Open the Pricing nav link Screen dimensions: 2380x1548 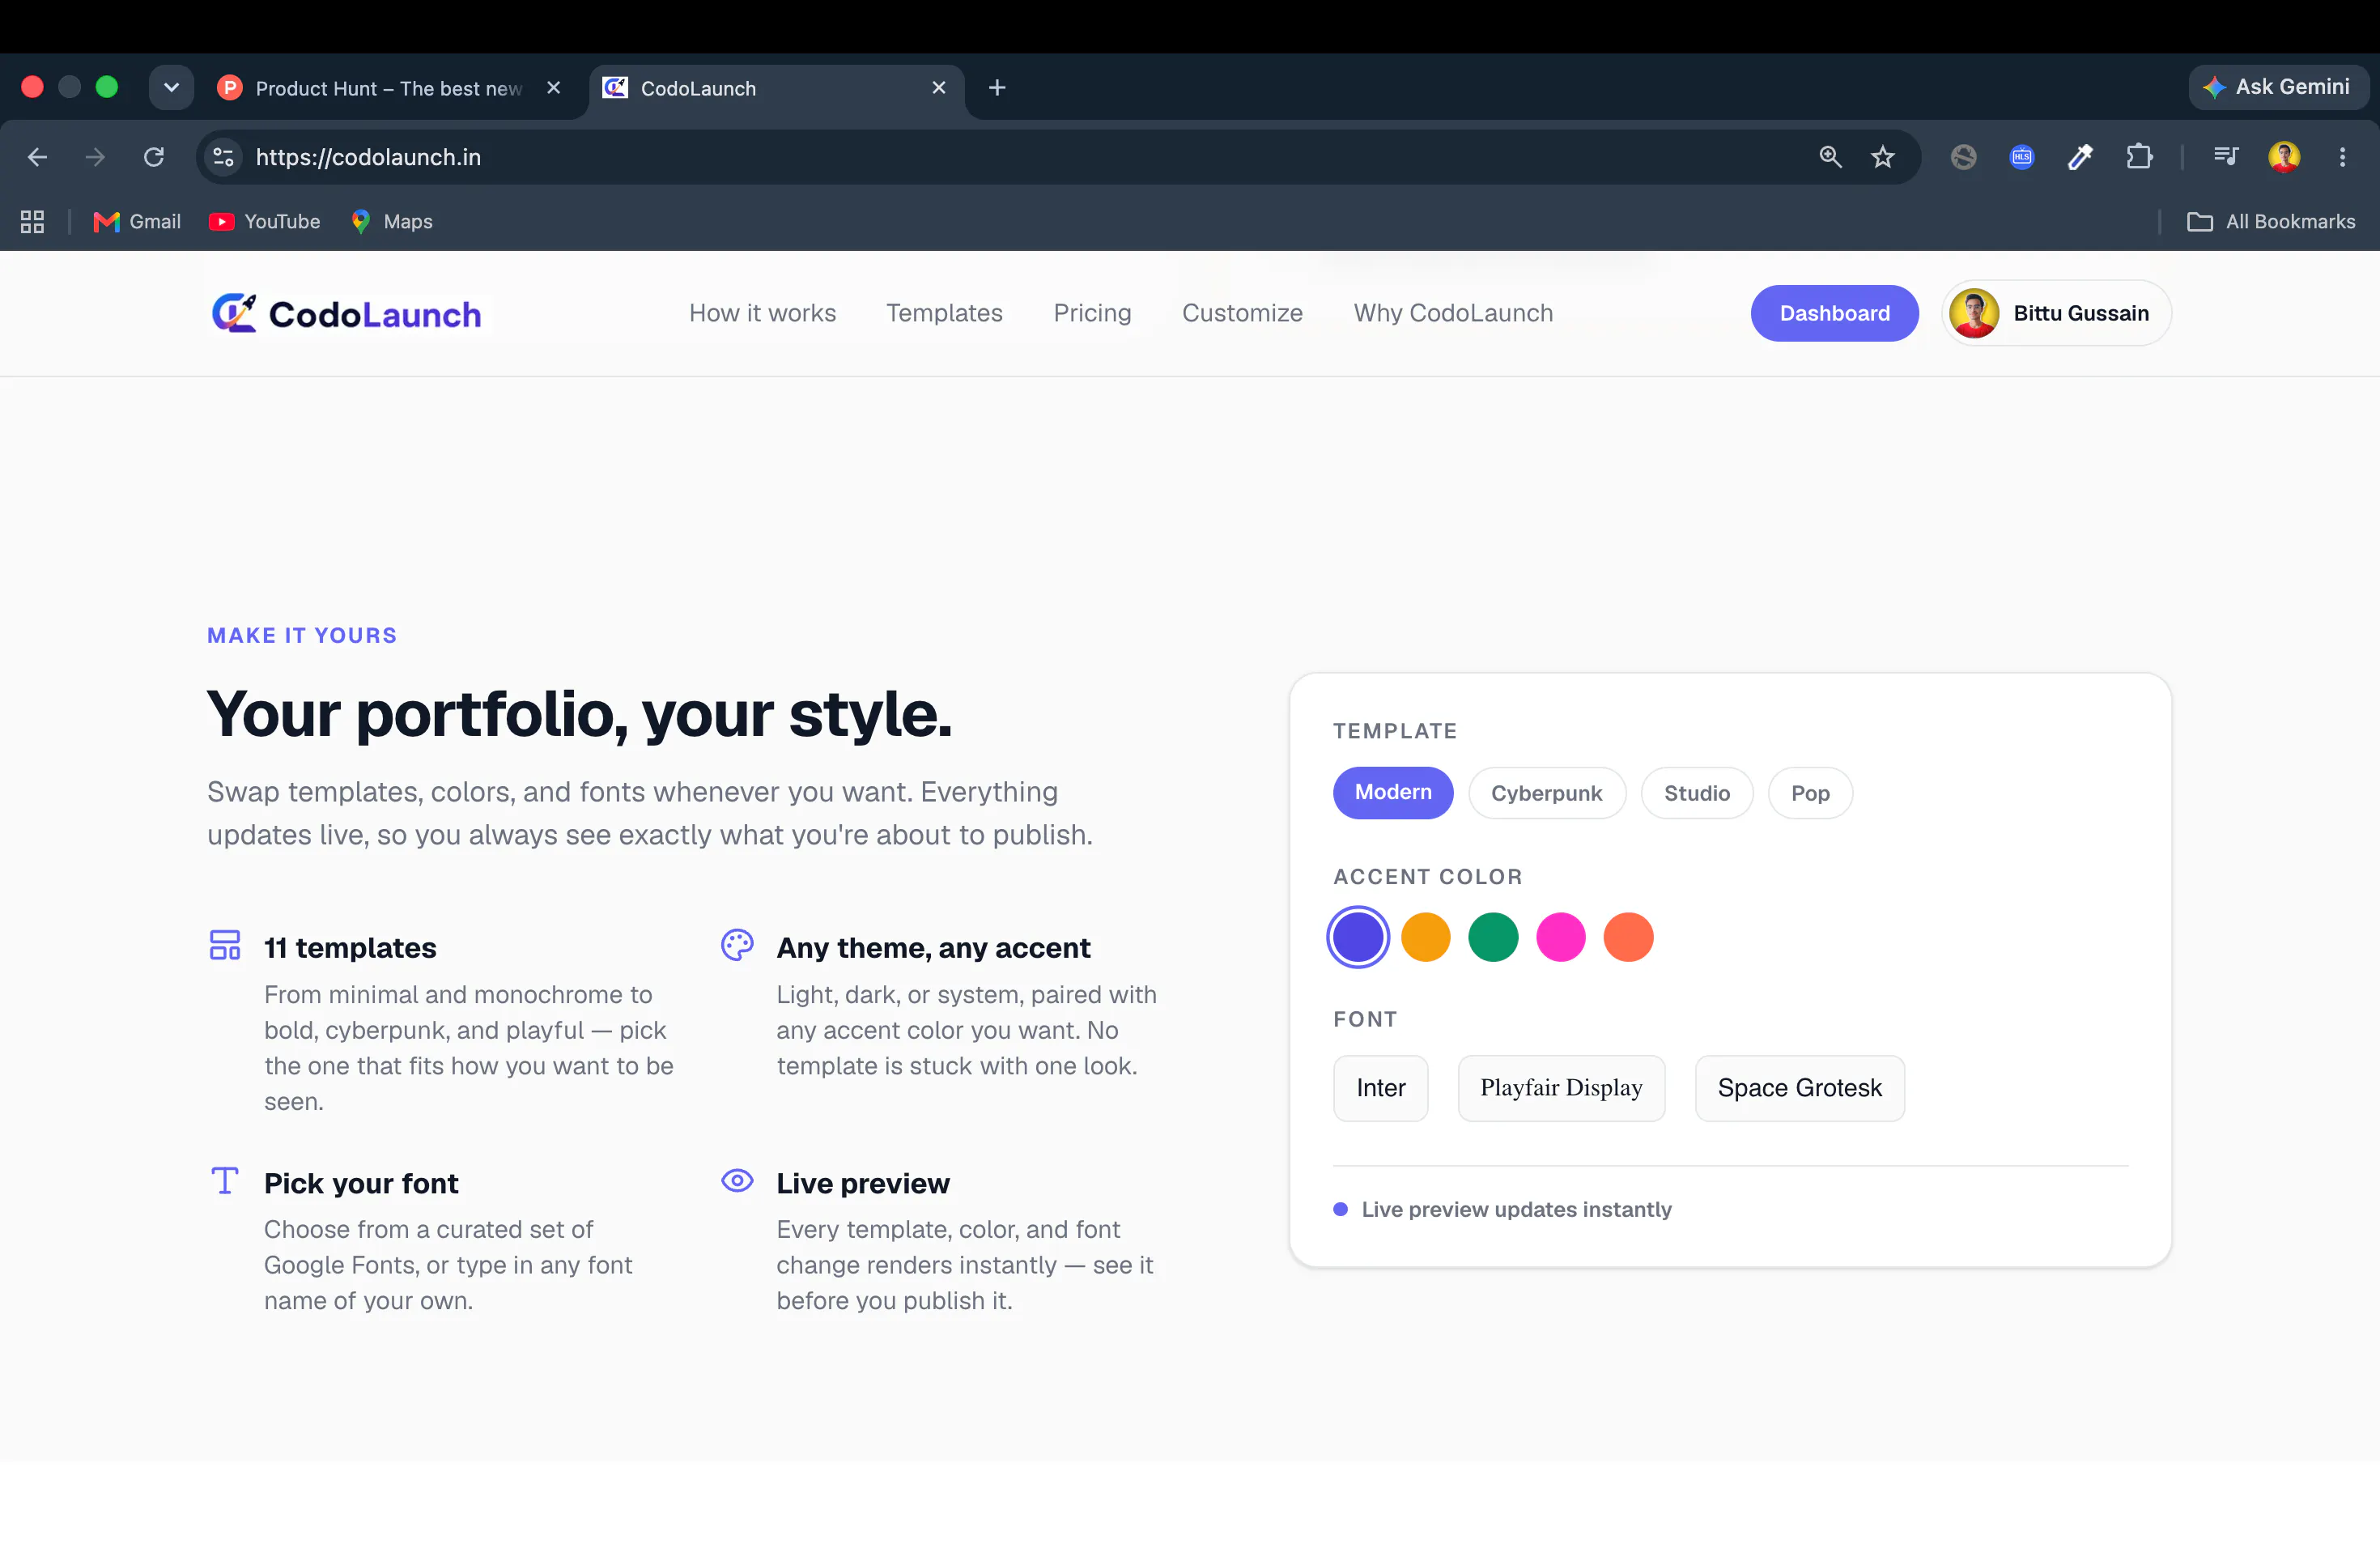point(1092,313)
